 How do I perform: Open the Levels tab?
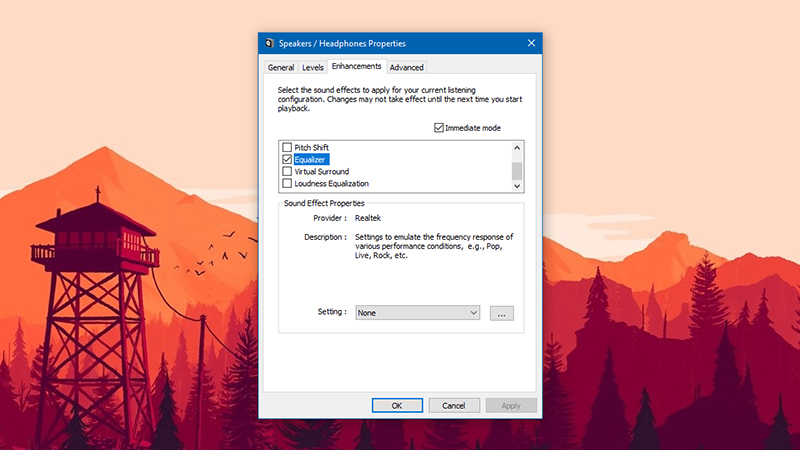click(313, 67)
